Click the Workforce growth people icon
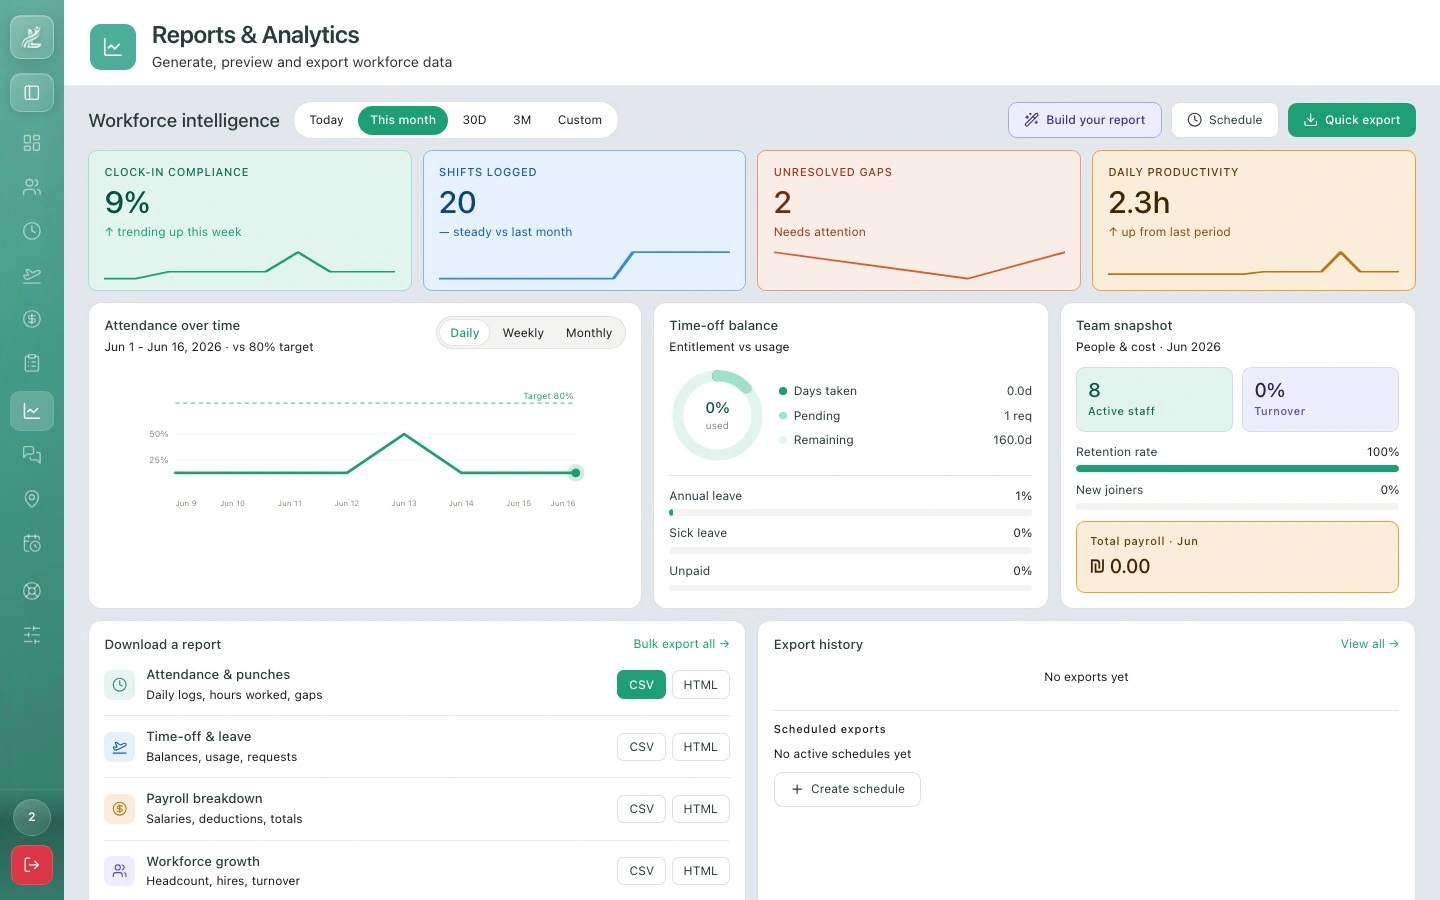Viewport: 1440px width, 900px height. 120,871
